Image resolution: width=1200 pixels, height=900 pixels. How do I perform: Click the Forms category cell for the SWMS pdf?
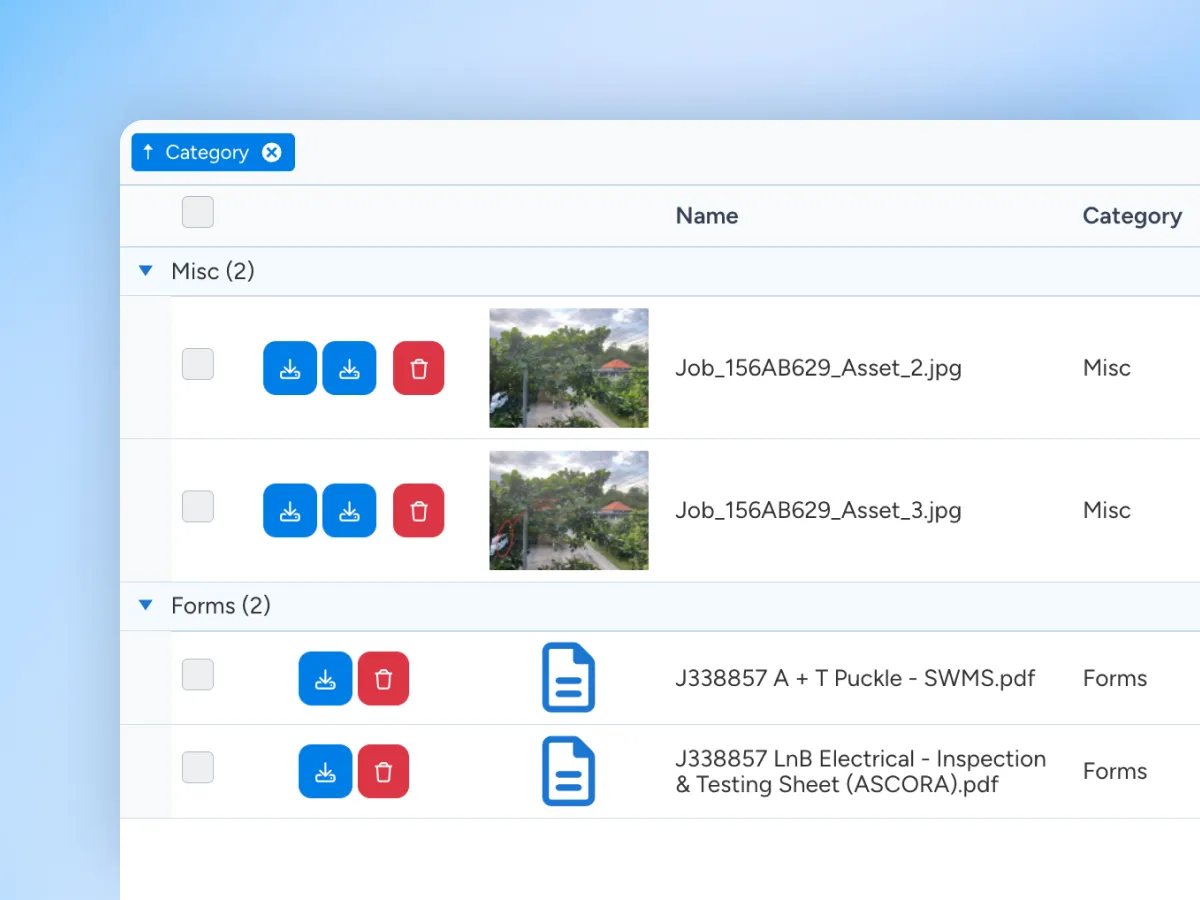[1115, 679]
